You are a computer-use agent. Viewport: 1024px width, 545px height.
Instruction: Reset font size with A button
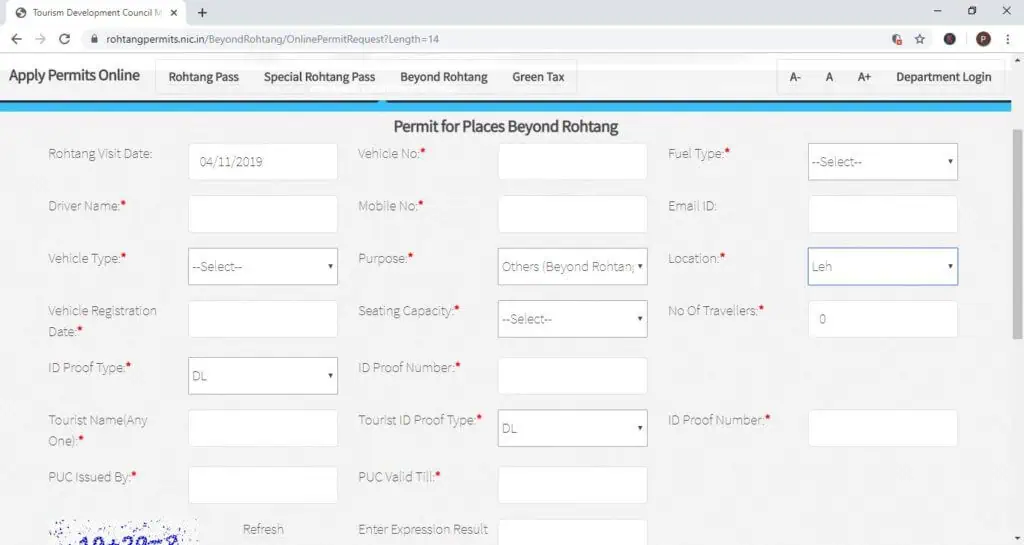829,77
